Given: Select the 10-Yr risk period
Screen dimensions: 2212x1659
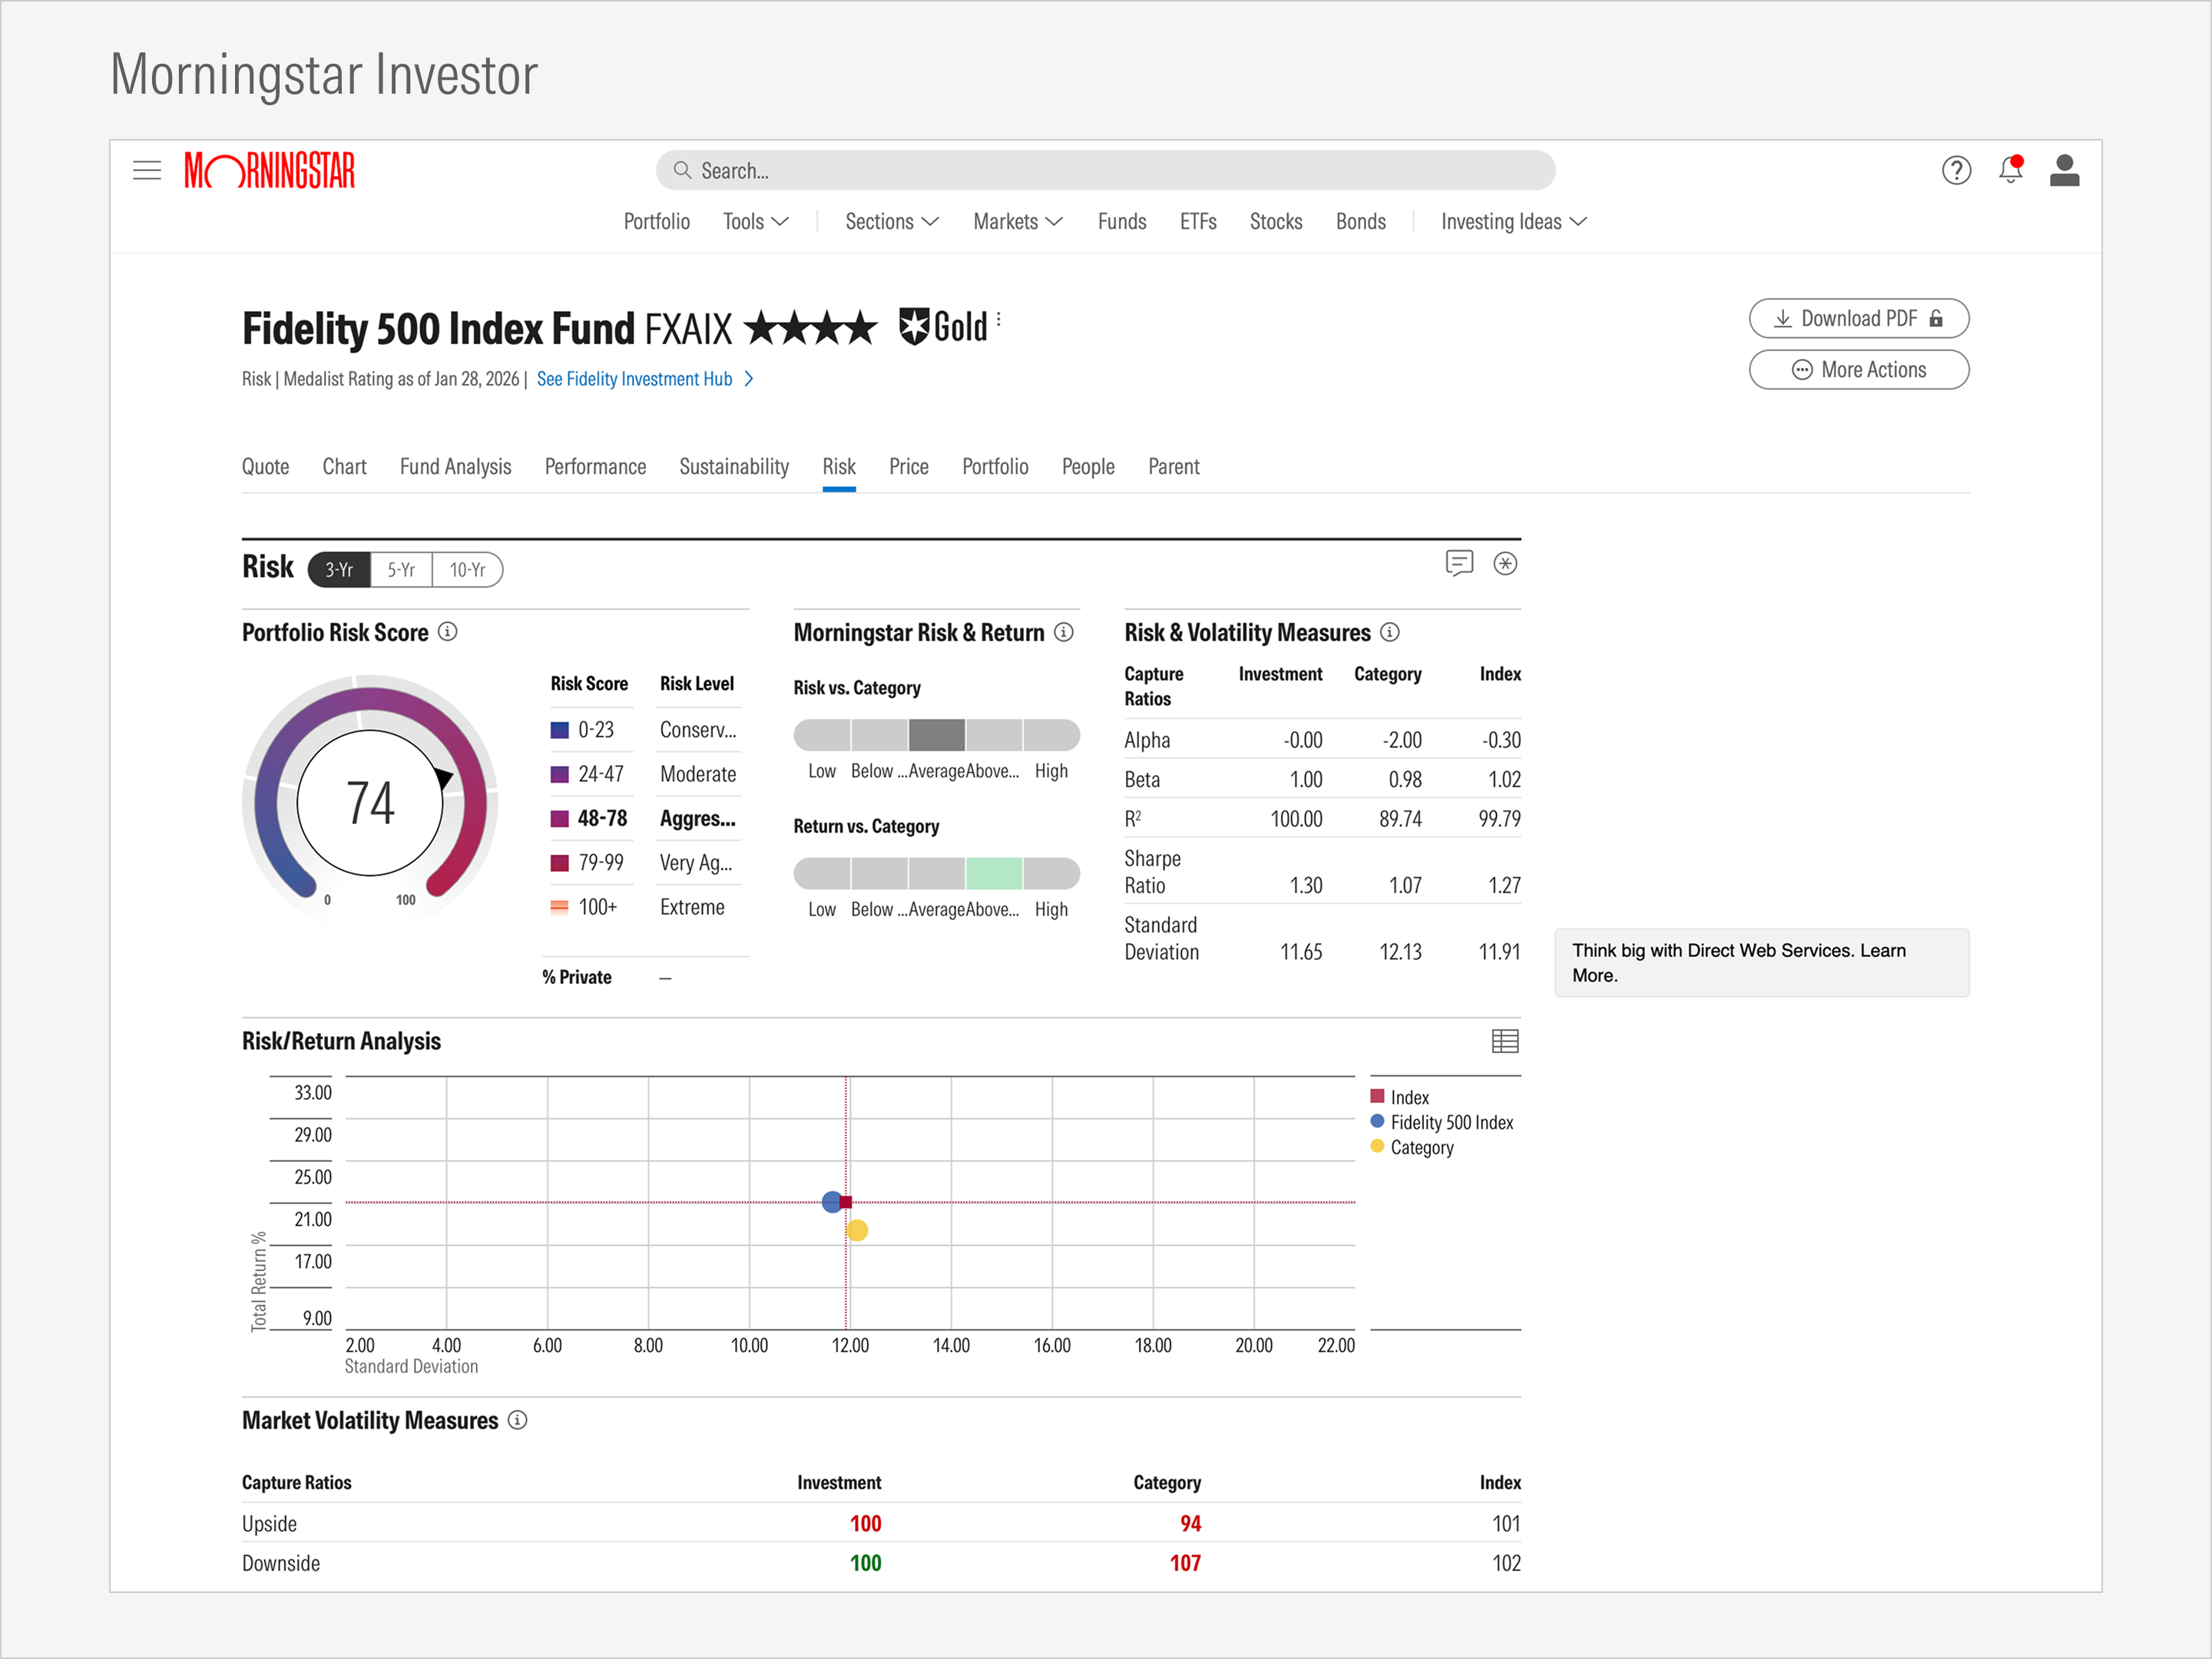Looking at the screenshot, I should (467, 569).
